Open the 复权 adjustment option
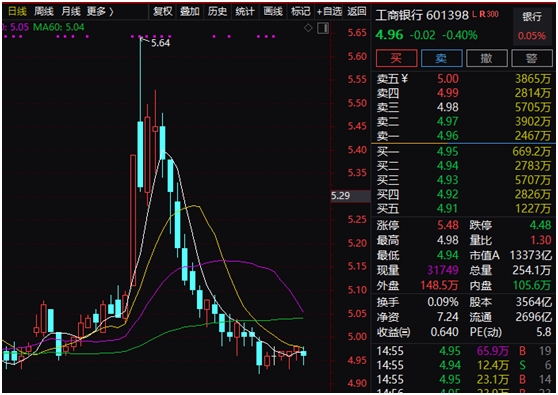Image resolution: width=558 pixels, height=395 pixels. point(163,11)
